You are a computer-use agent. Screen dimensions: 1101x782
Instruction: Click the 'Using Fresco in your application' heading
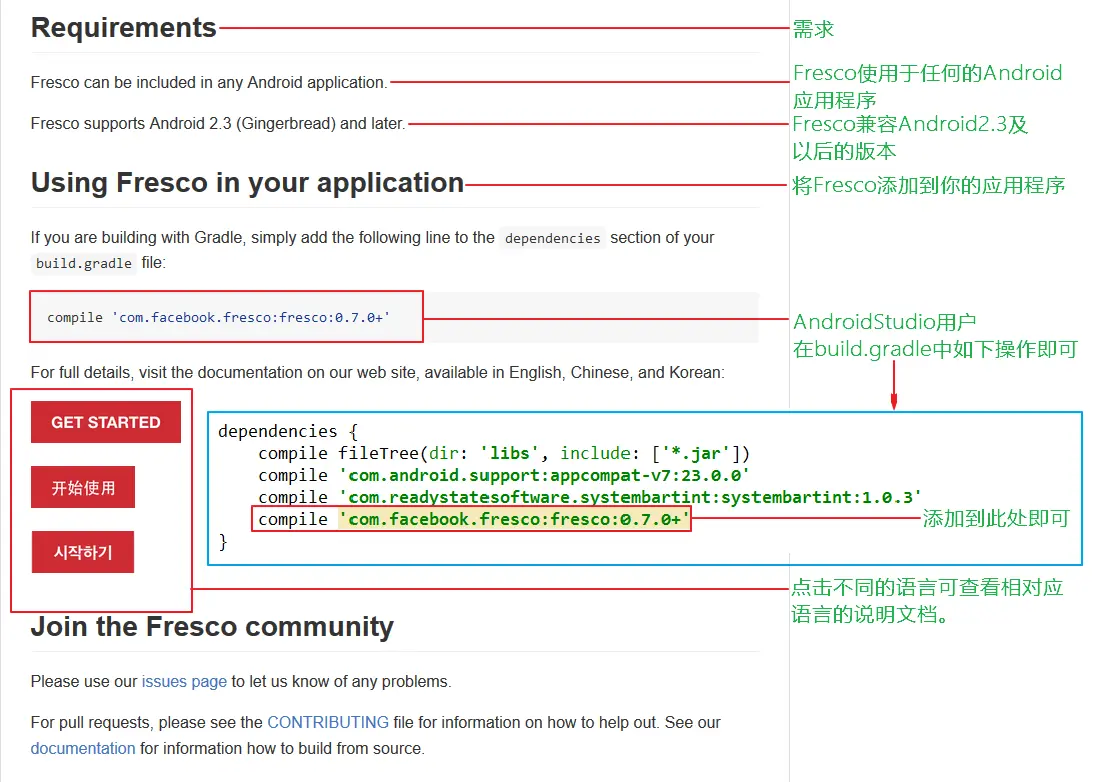[247, 183]
